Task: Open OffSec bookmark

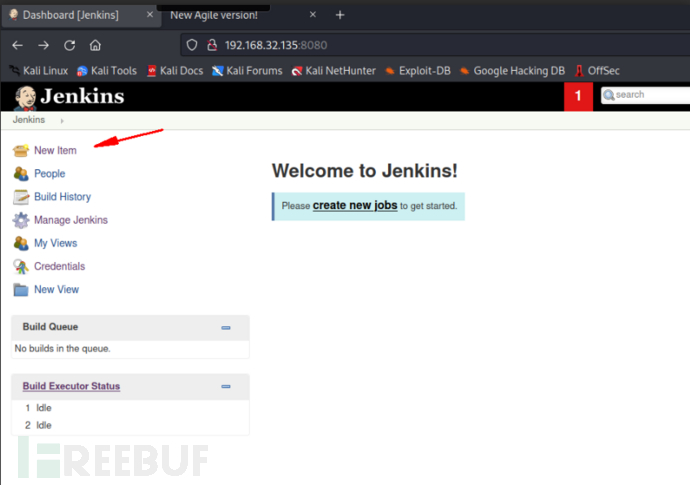Action: coord(597,71)
